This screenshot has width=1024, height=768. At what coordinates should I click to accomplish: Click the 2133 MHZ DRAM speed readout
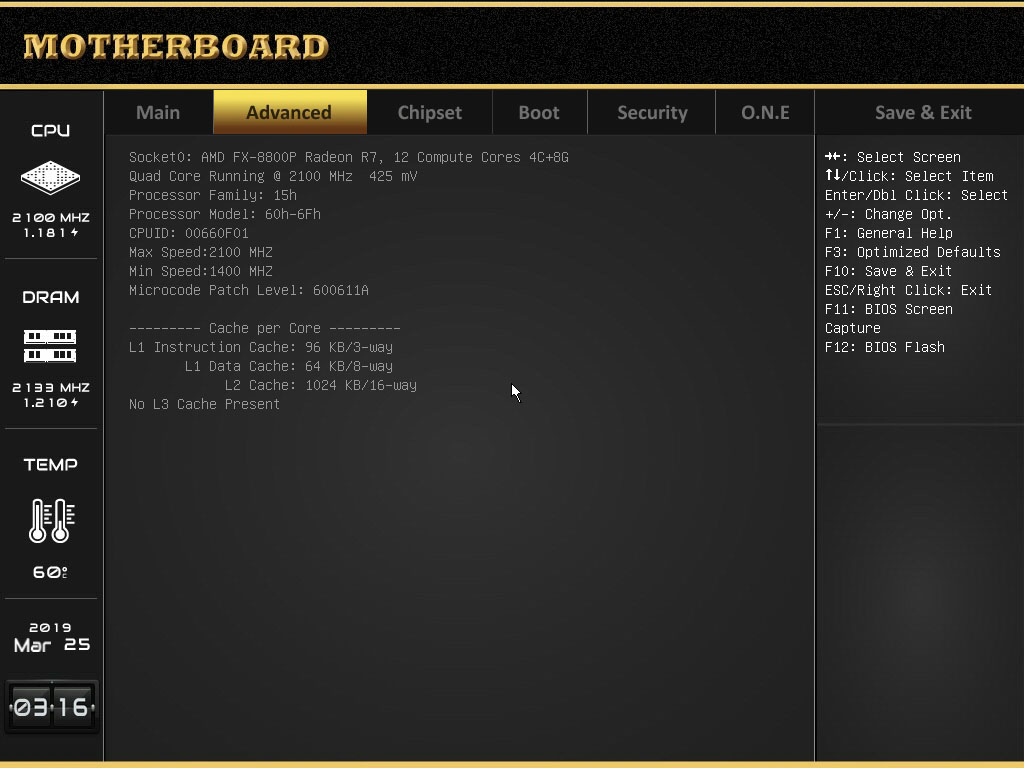coord(51,387)
